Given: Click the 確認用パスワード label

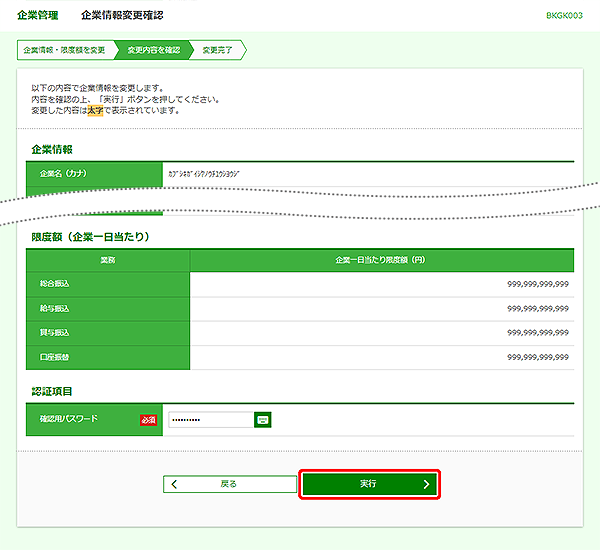Looking at the screenshot, I should click(69, 419).
